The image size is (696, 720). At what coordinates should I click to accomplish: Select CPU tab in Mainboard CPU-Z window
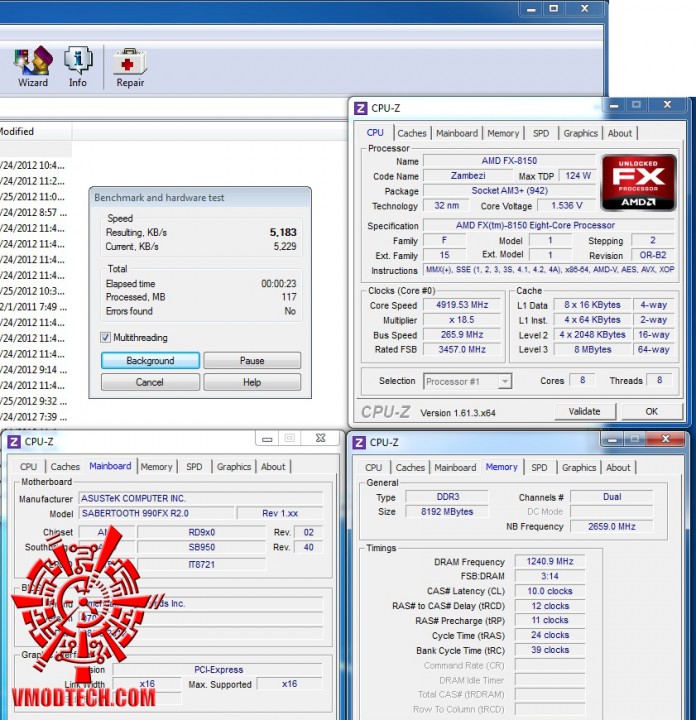28,467
